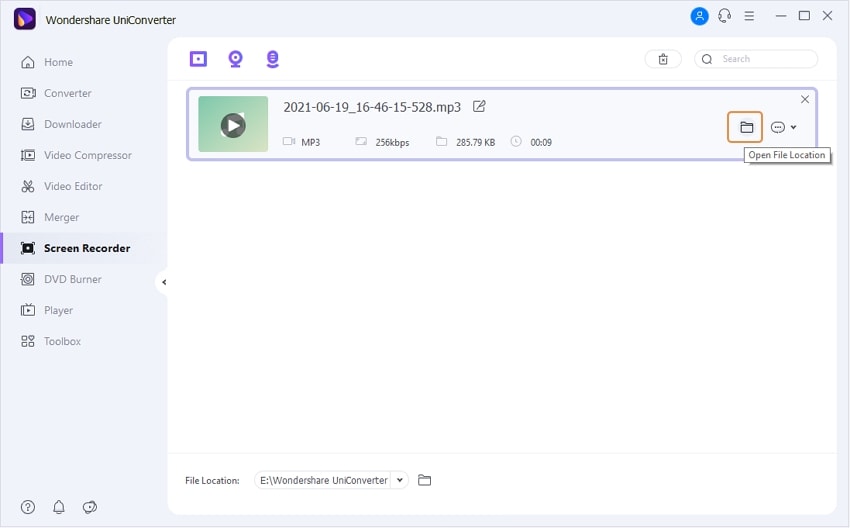The width and height of the screenshot is (850, 528).
Task: Minimize the UniConverter window
Action: pyautogui.click(x=781, y=16)
